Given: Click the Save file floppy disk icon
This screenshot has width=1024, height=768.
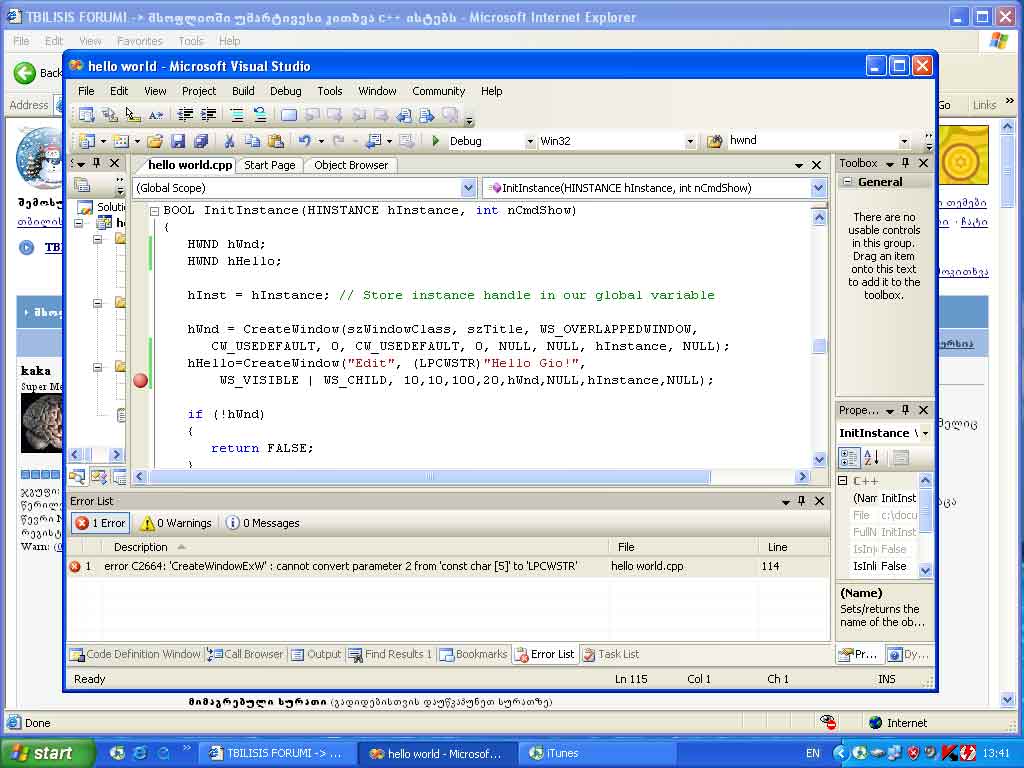Looking at the screenshot, I should pos(178,140).
